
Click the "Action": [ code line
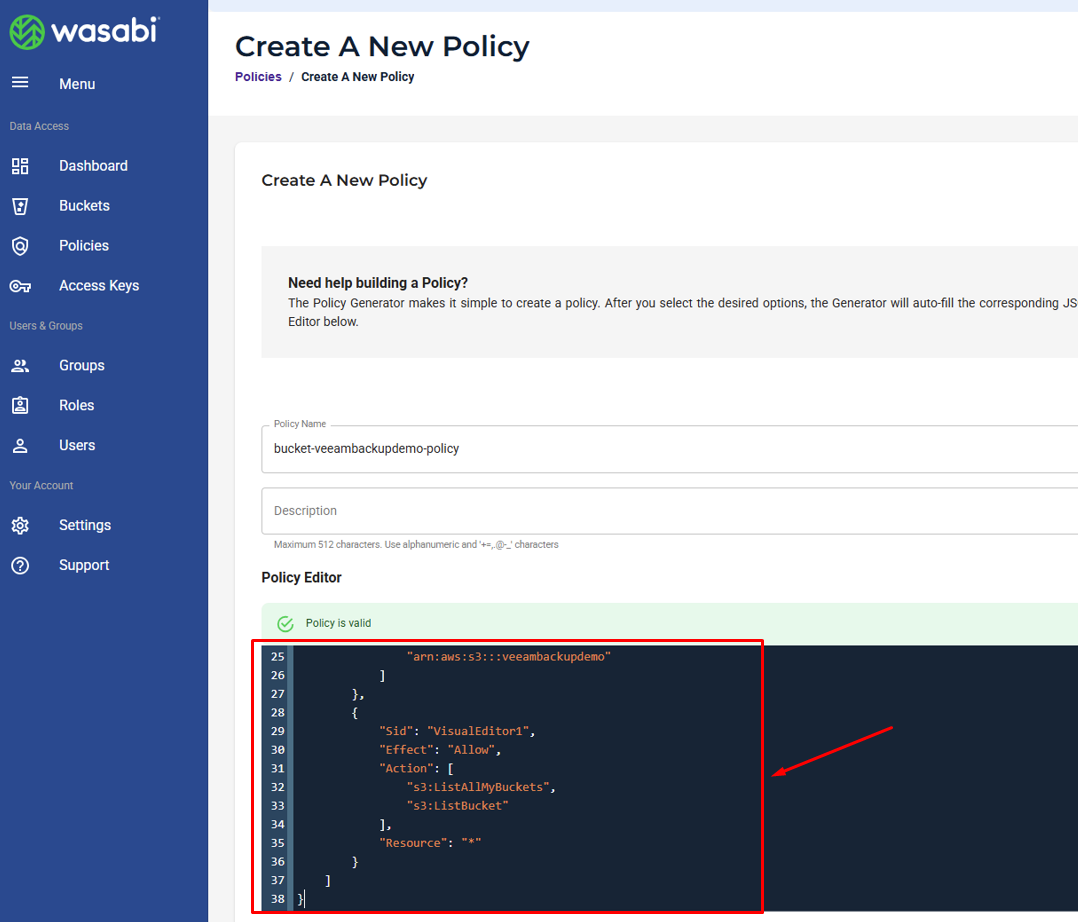point(417,768)
